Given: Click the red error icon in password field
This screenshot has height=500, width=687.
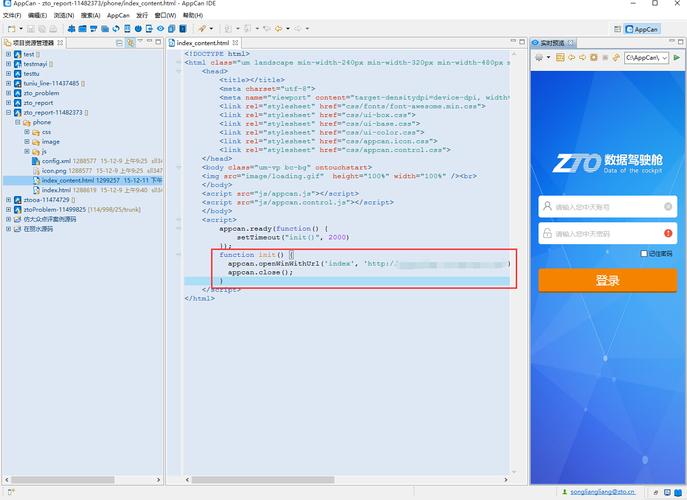Looking at the screenshot, I should pos(668,233).
